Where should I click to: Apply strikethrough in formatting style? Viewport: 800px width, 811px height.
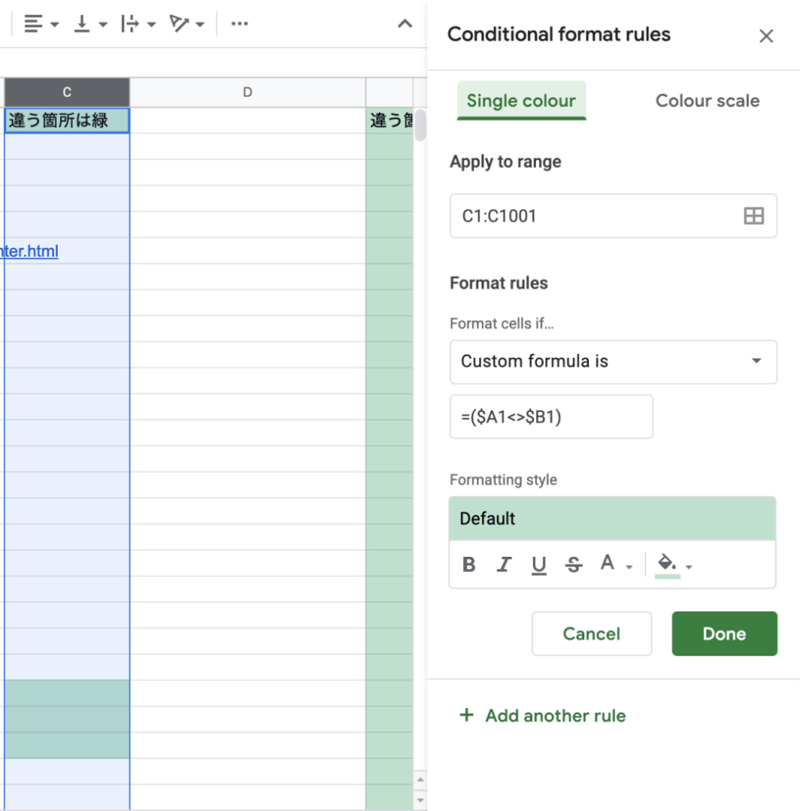(x=573, y=565)
